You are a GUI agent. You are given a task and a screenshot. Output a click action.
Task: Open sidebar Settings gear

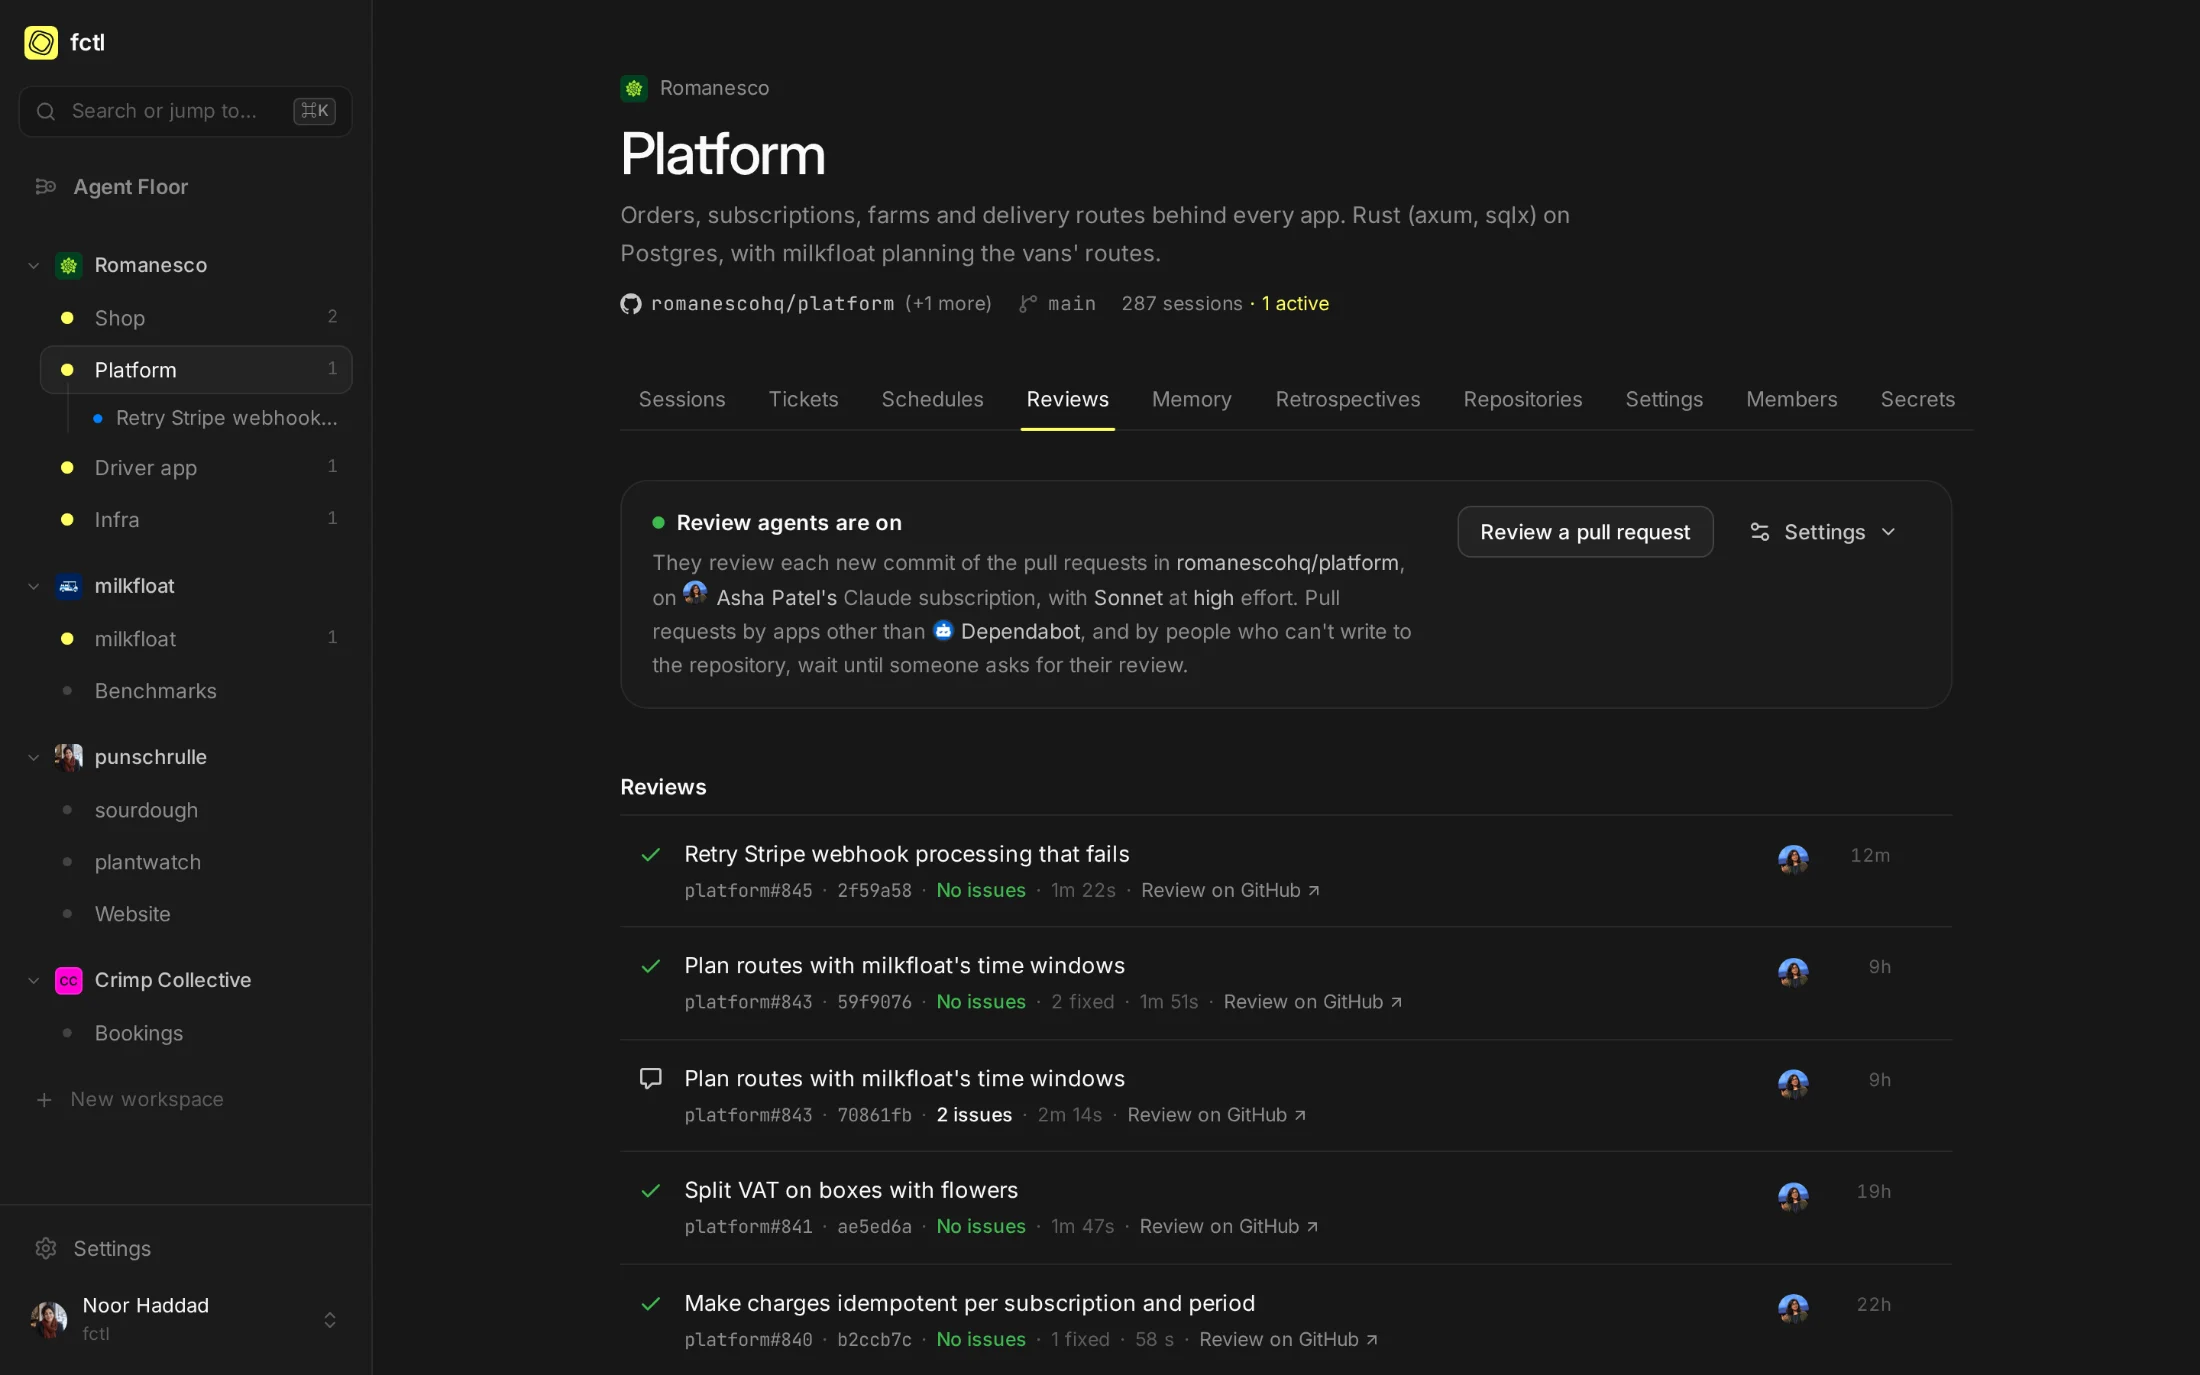(46, 1248)
